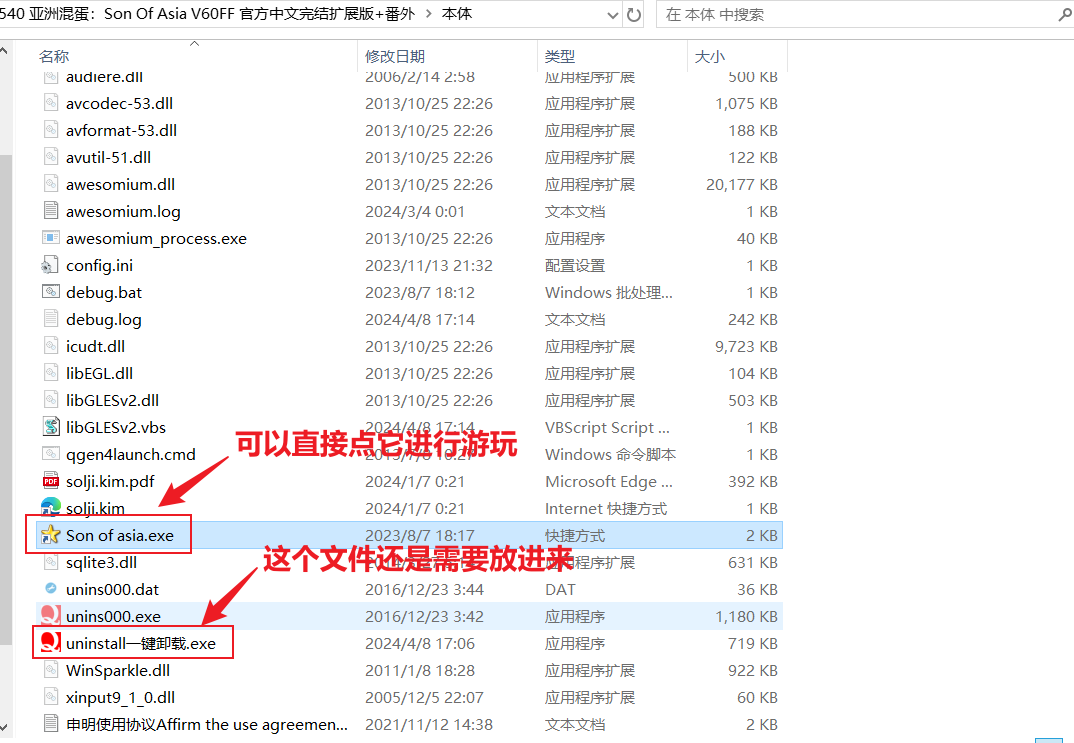The height and width of the screenshot is (743, 1074).
Task: Select the awesomium.dll file name
Action: coord(120,184)
